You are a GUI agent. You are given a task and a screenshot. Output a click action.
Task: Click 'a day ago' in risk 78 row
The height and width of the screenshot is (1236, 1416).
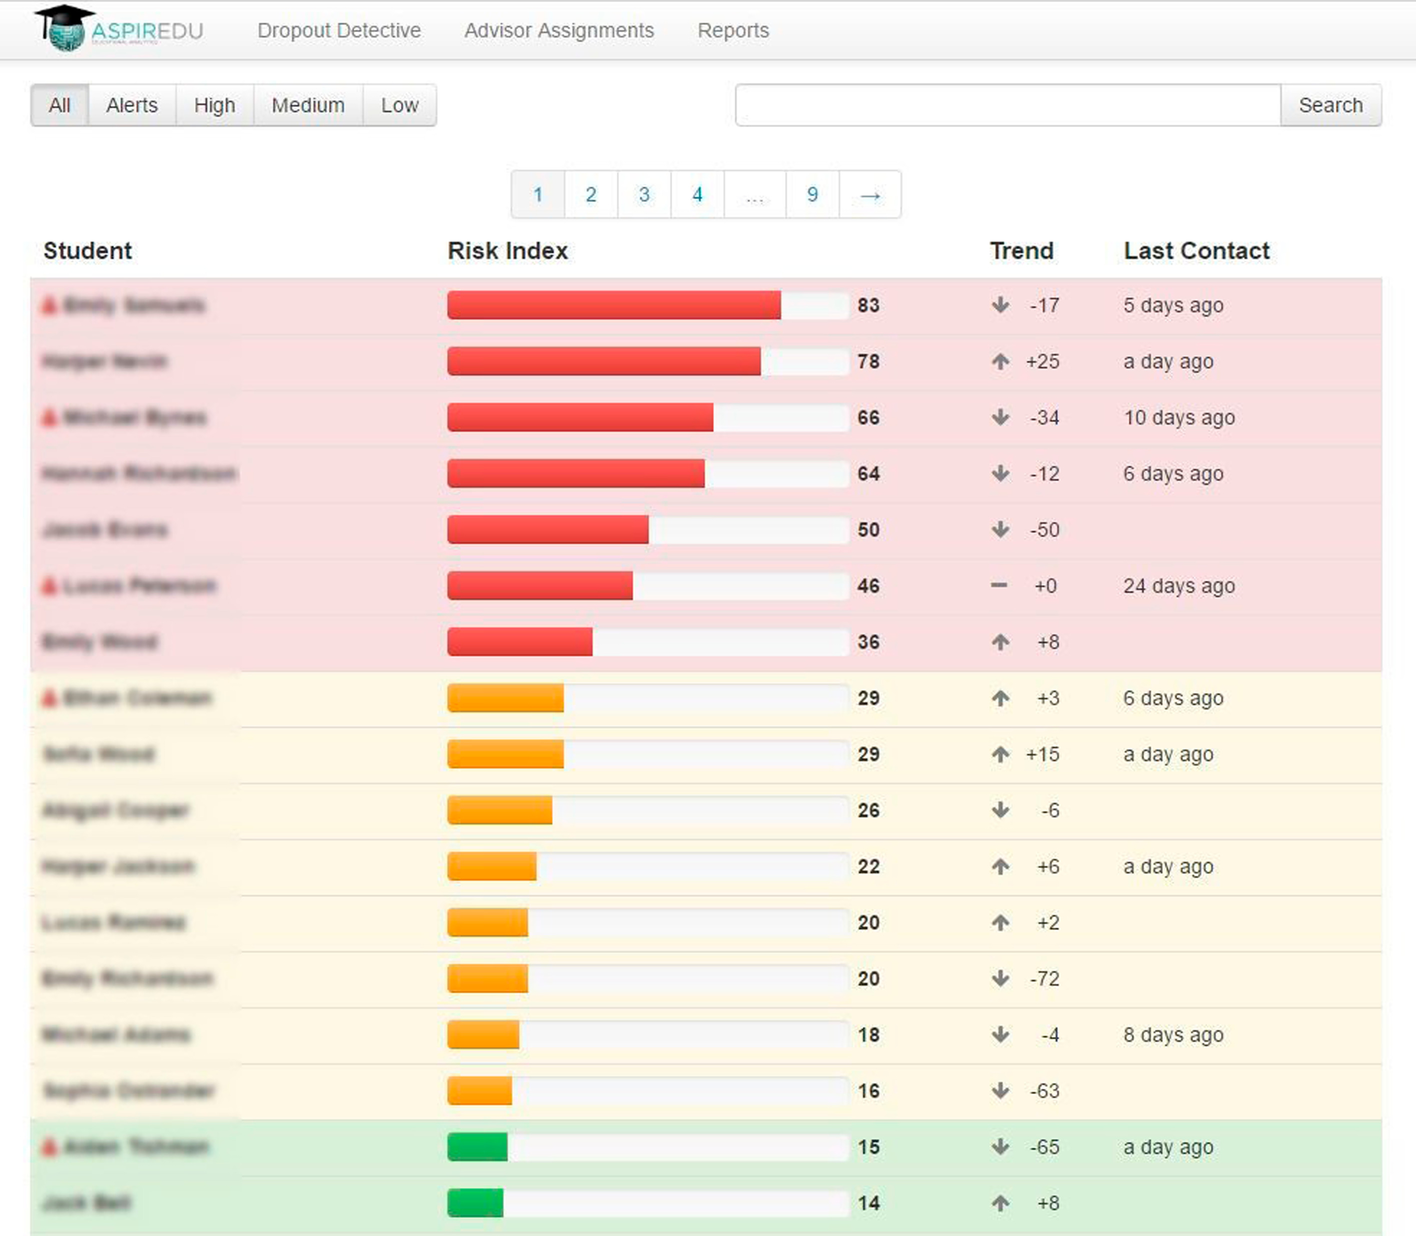[1168, 362]
